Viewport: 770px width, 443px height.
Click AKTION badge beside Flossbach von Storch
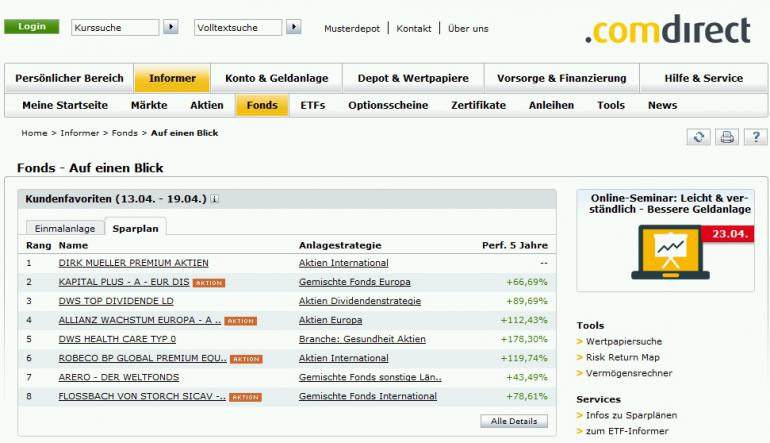click(x=245, y=397)
